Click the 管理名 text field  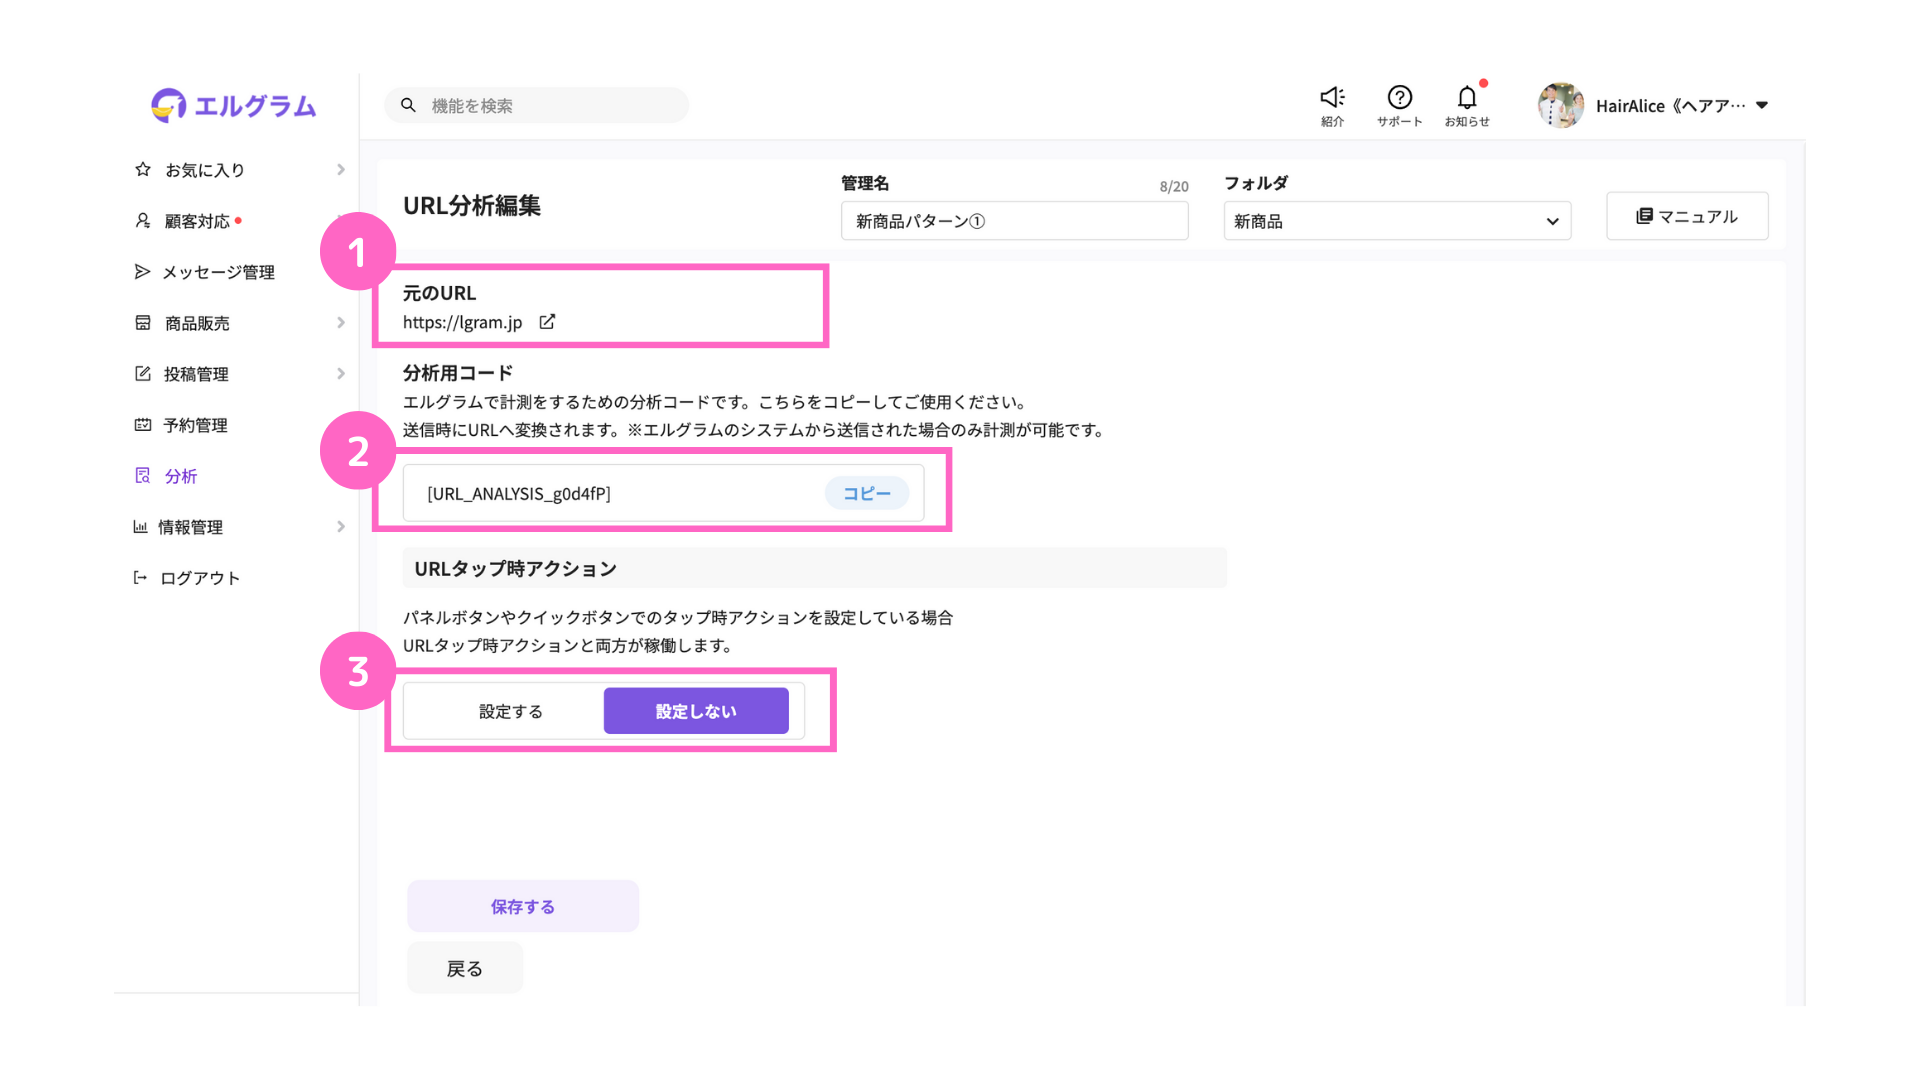(x=1014, y=221)
